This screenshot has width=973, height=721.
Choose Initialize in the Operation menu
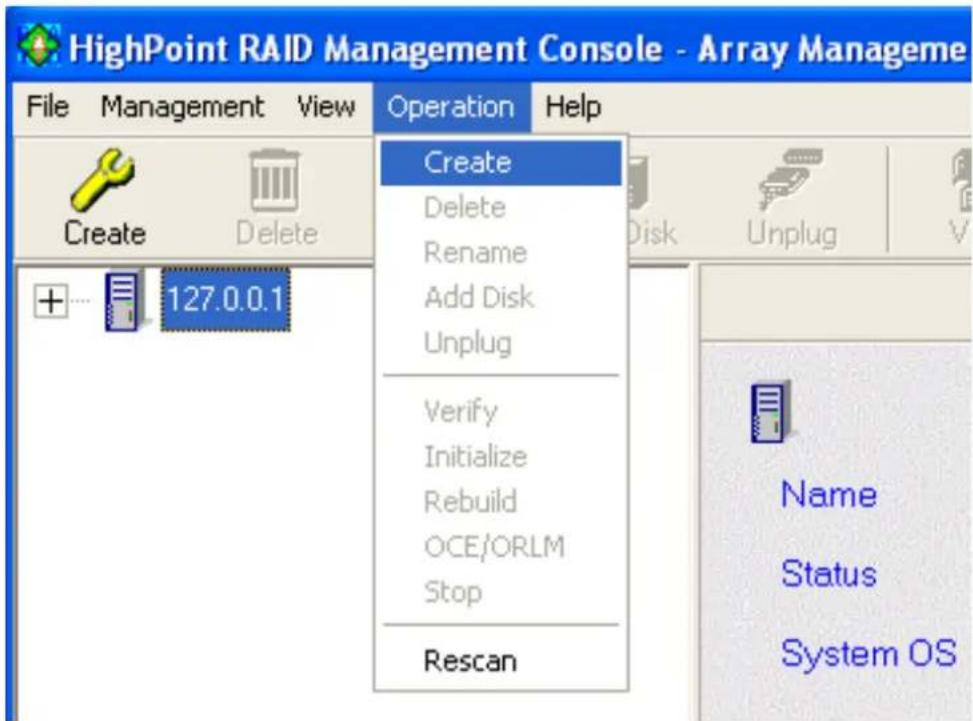coord(501,457)
